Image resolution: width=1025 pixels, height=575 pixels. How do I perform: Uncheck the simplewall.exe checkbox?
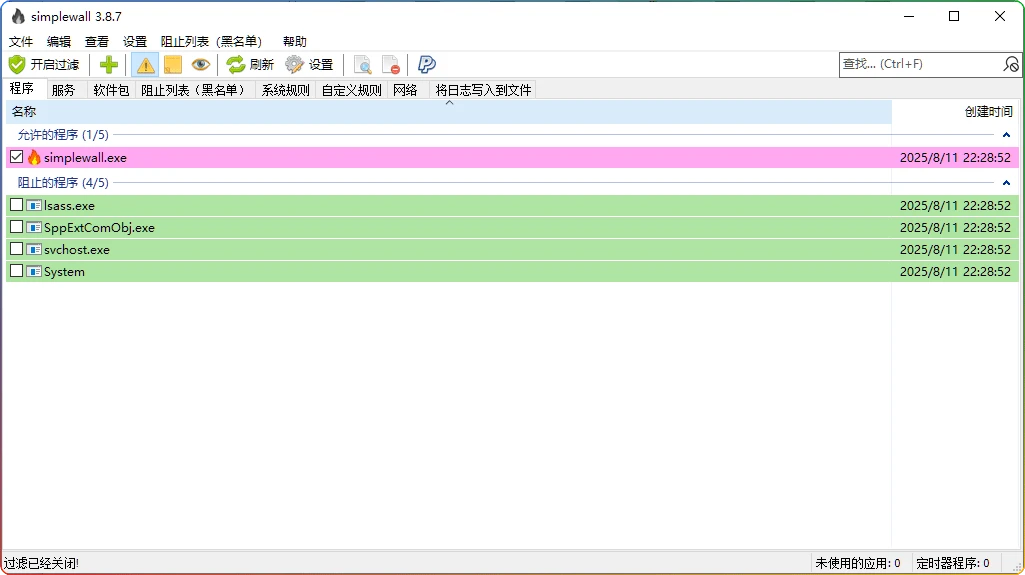[x=16, y=157]
